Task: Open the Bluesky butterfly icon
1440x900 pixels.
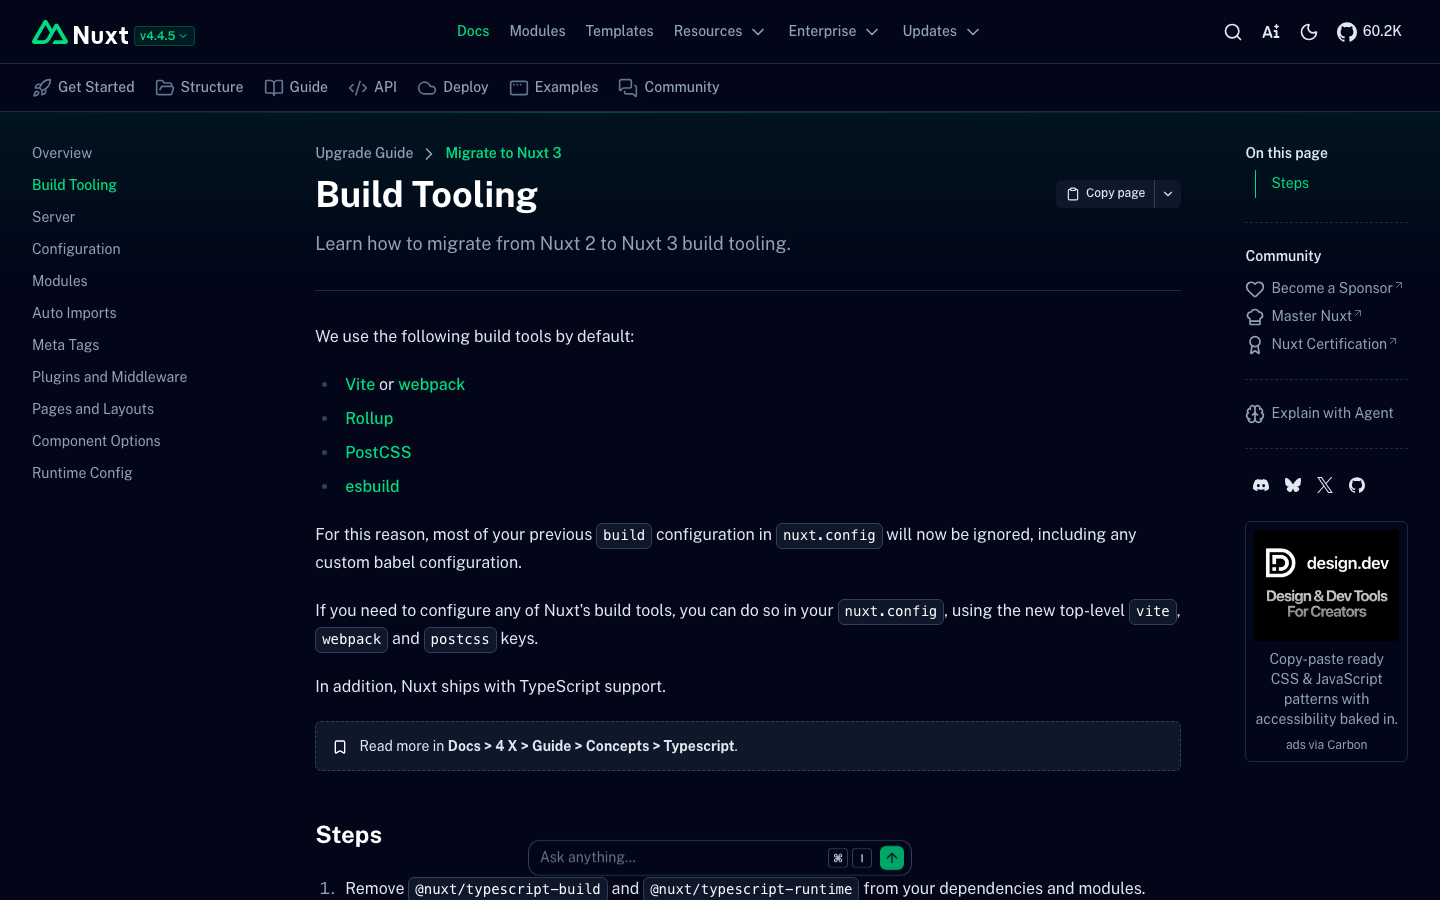Action: pyautogui.click(x=1293, y=485)
